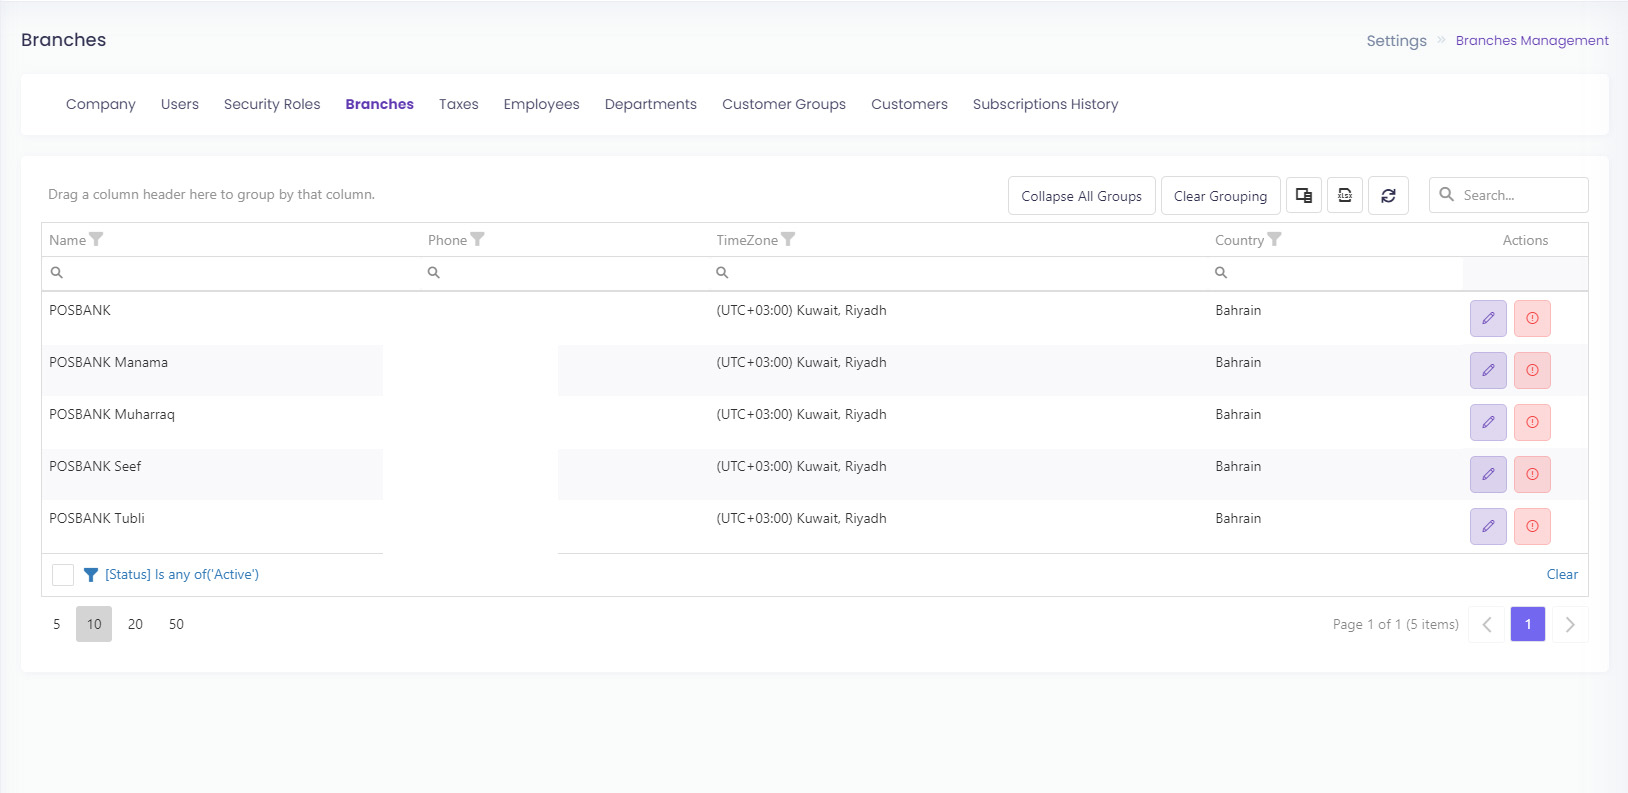Screen dimensions: 1628x793
Task: Switch to Departments tab
Action: [651, 104]
